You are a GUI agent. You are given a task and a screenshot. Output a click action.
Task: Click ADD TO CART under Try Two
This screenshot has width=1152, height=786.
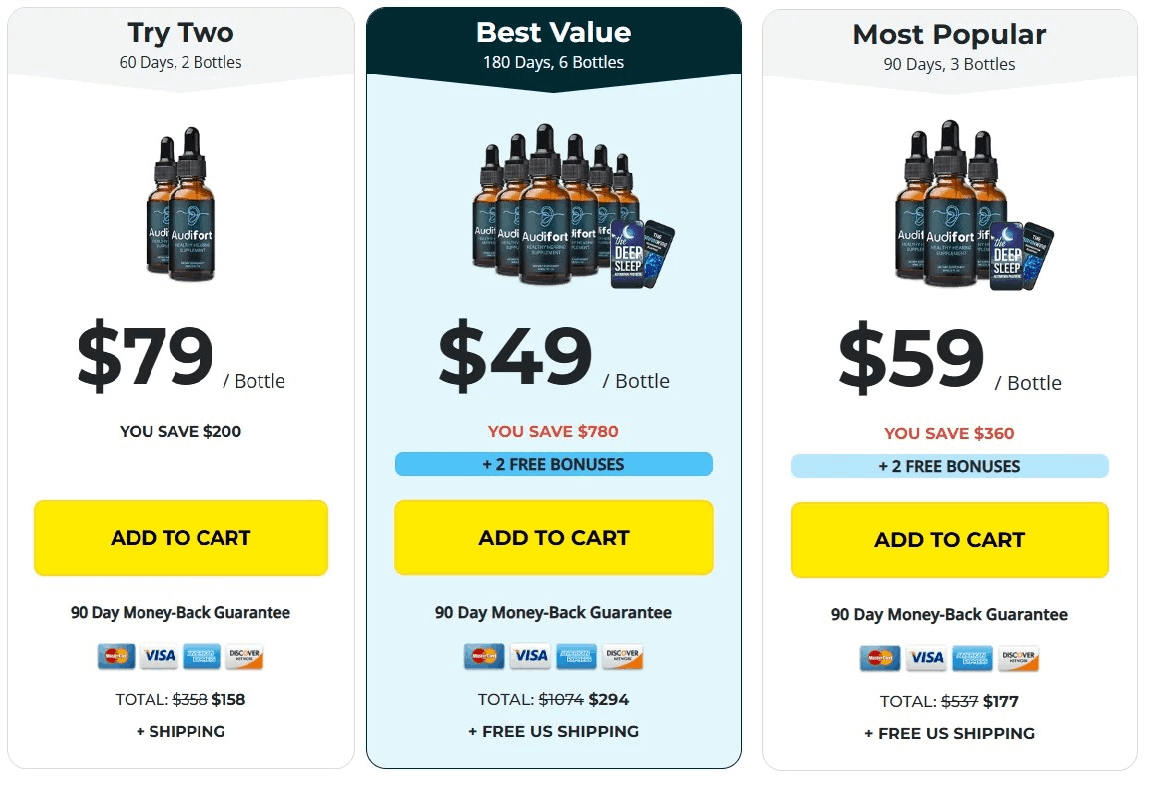[x=180, y=537]
